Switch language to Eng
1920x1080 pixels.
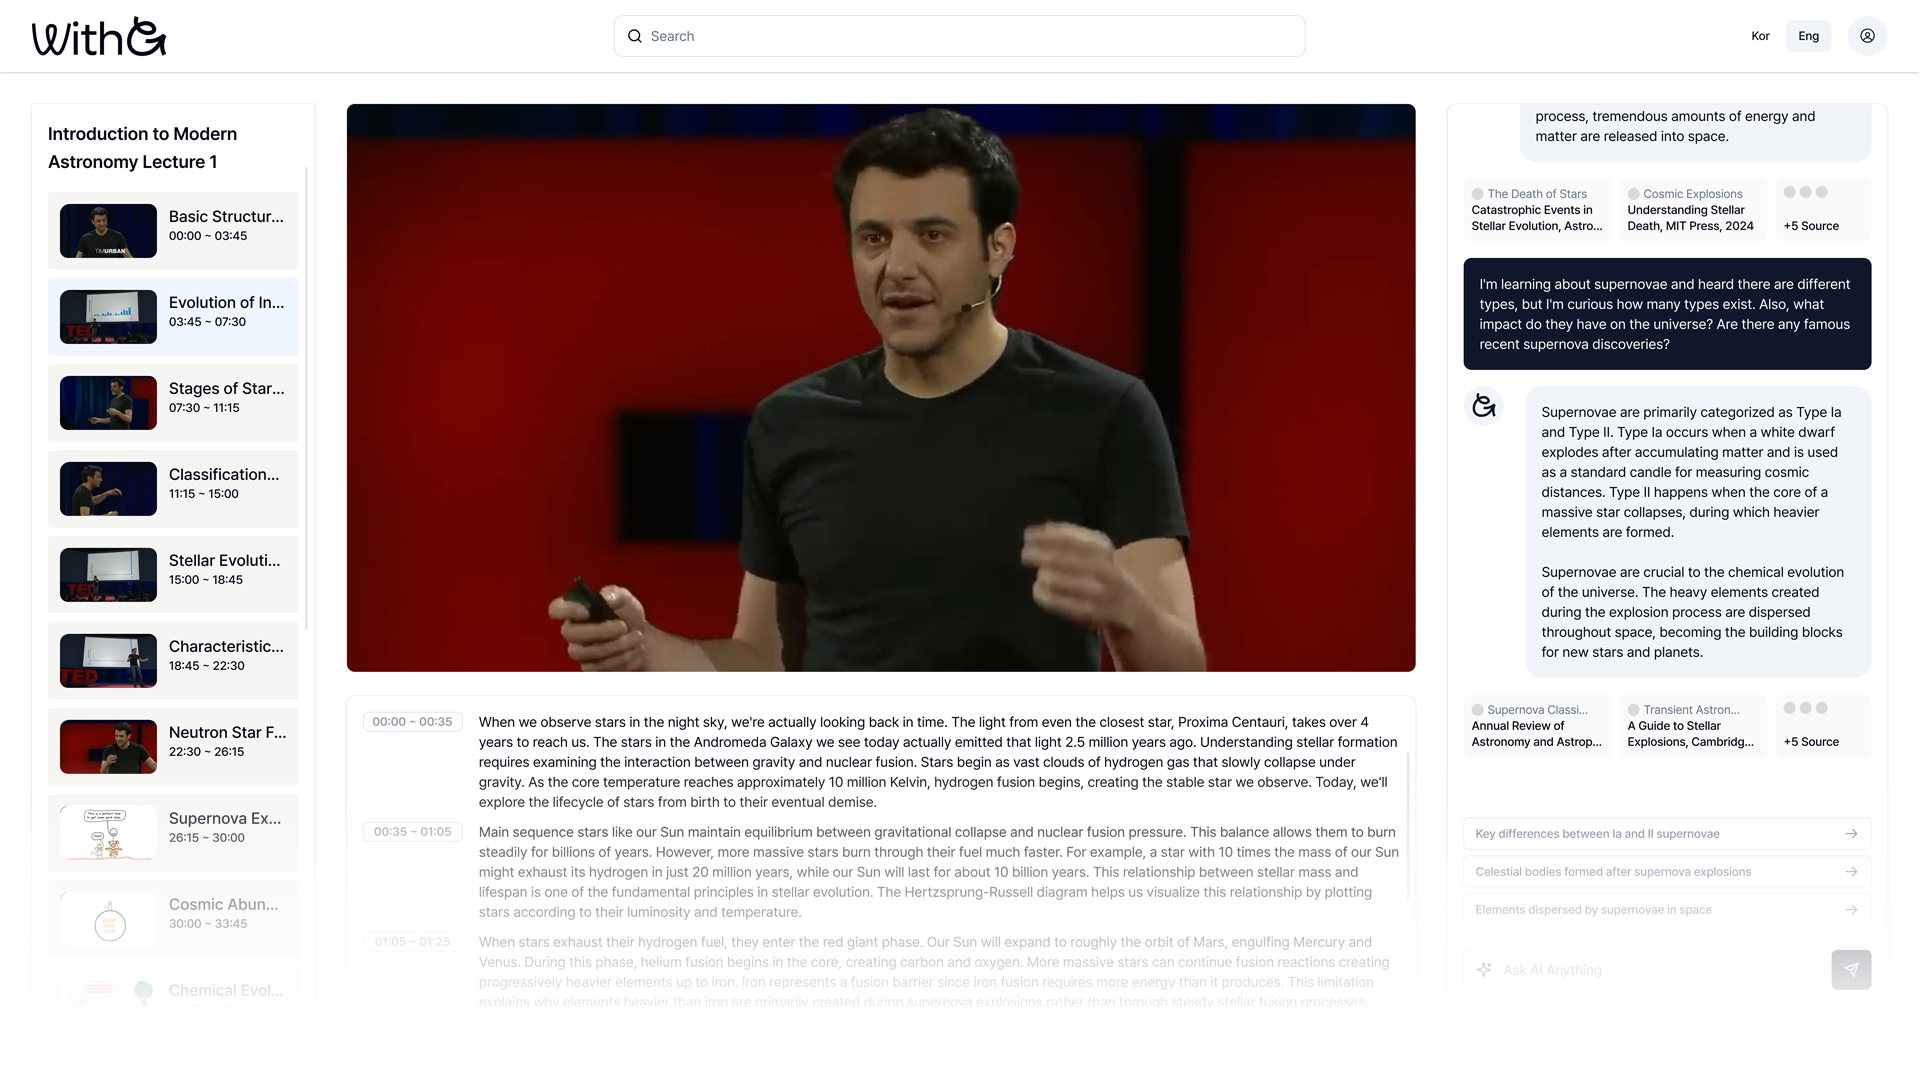(x=1808, y=36)
